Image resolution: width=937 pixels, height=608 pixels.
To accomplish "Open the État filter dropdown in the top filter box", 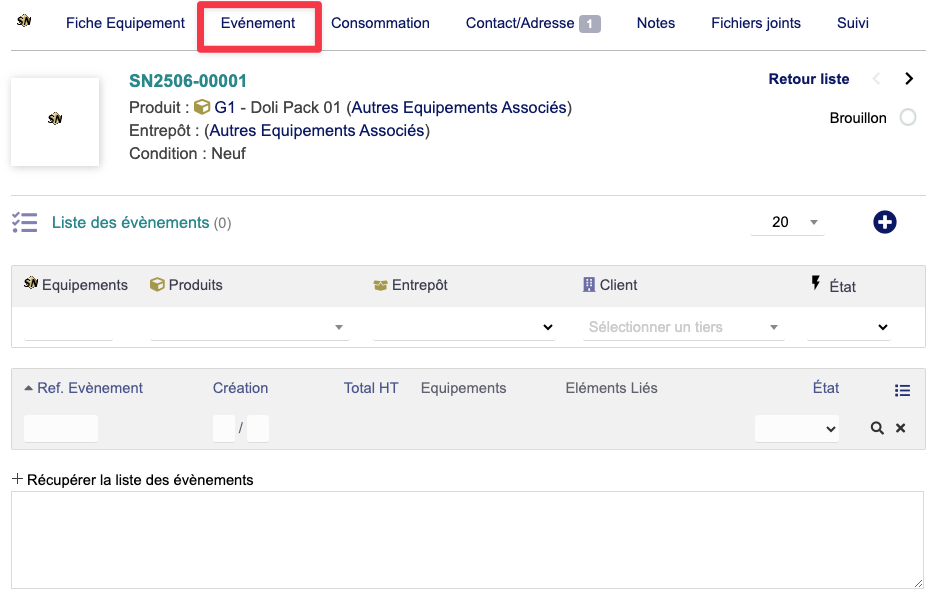I will tap(849, 327).
